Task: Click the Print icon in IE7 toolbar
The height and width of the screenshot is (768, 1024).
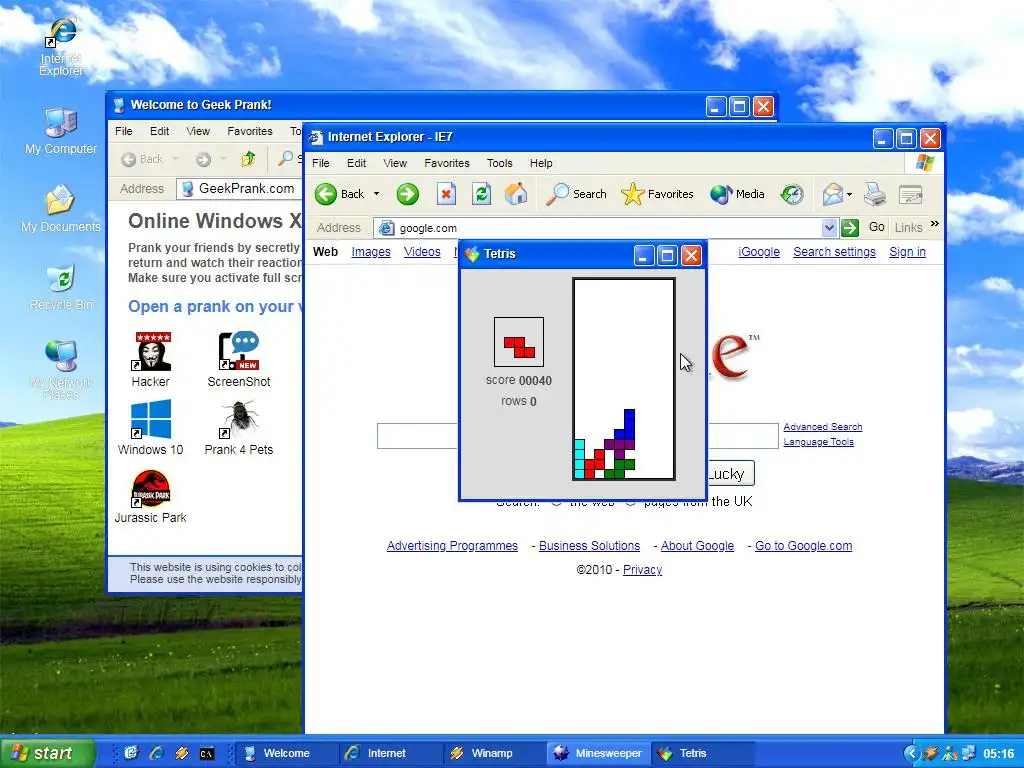Action: coord(875,194)
